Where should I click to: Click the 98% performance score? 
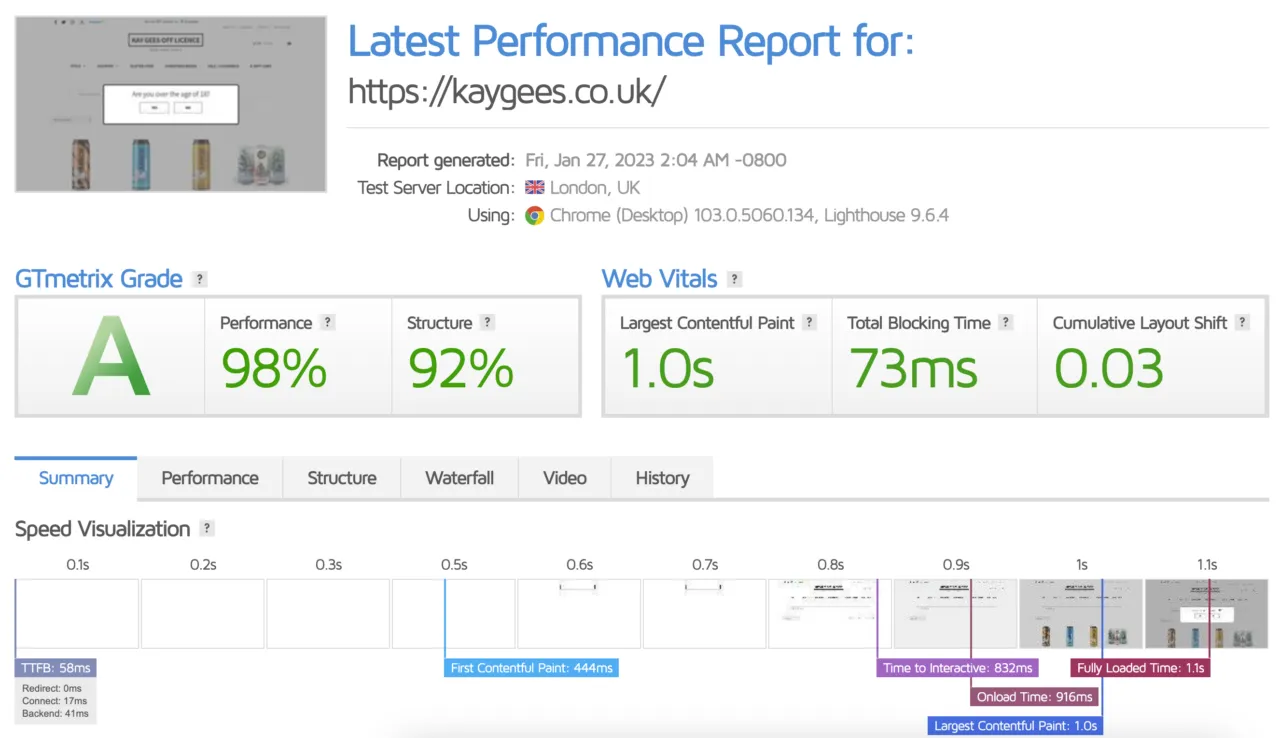[x=274, y=369]
